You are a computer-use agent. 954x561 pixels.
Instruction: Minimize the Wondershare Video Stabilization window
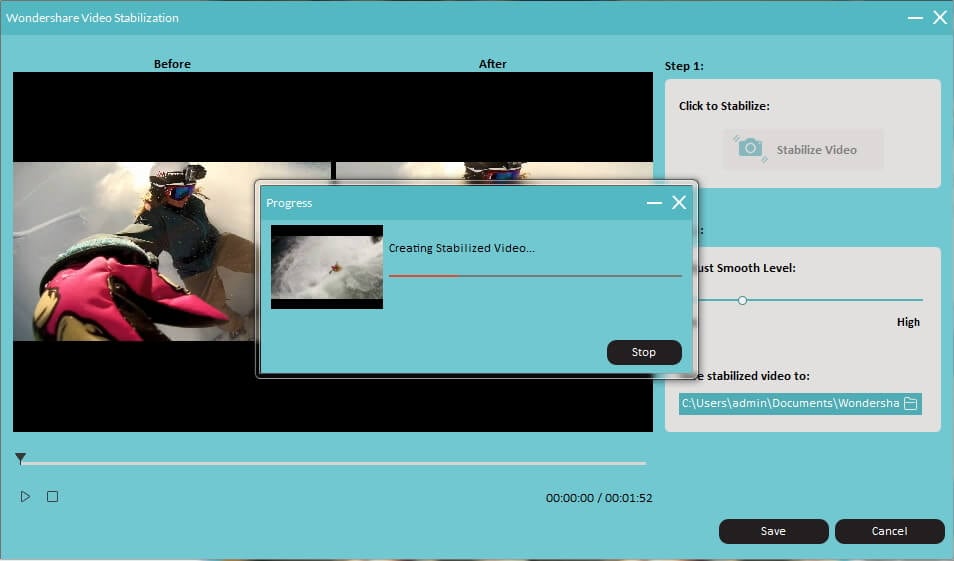(915, 18)
